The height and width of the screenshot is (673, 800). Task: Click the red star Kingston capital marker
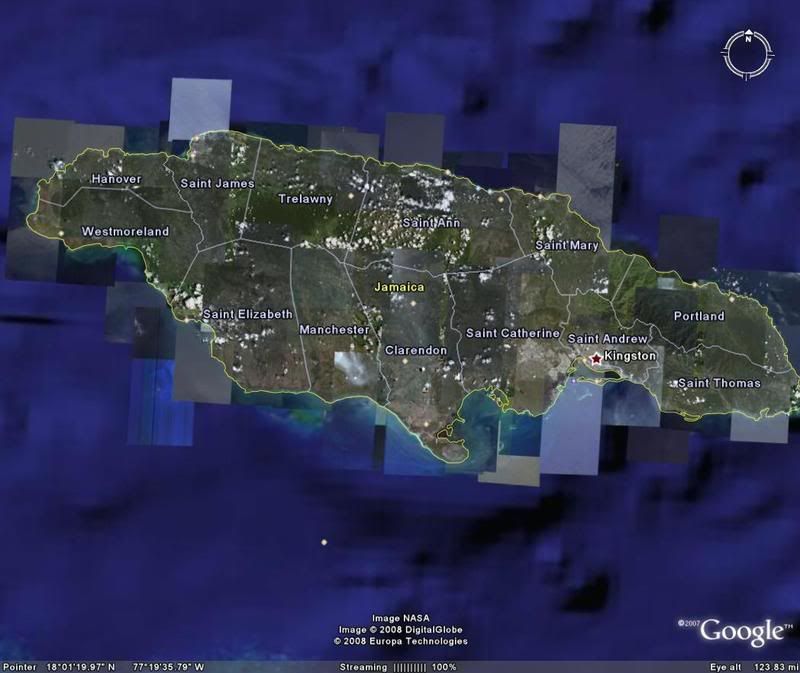[x=597, y=357]
